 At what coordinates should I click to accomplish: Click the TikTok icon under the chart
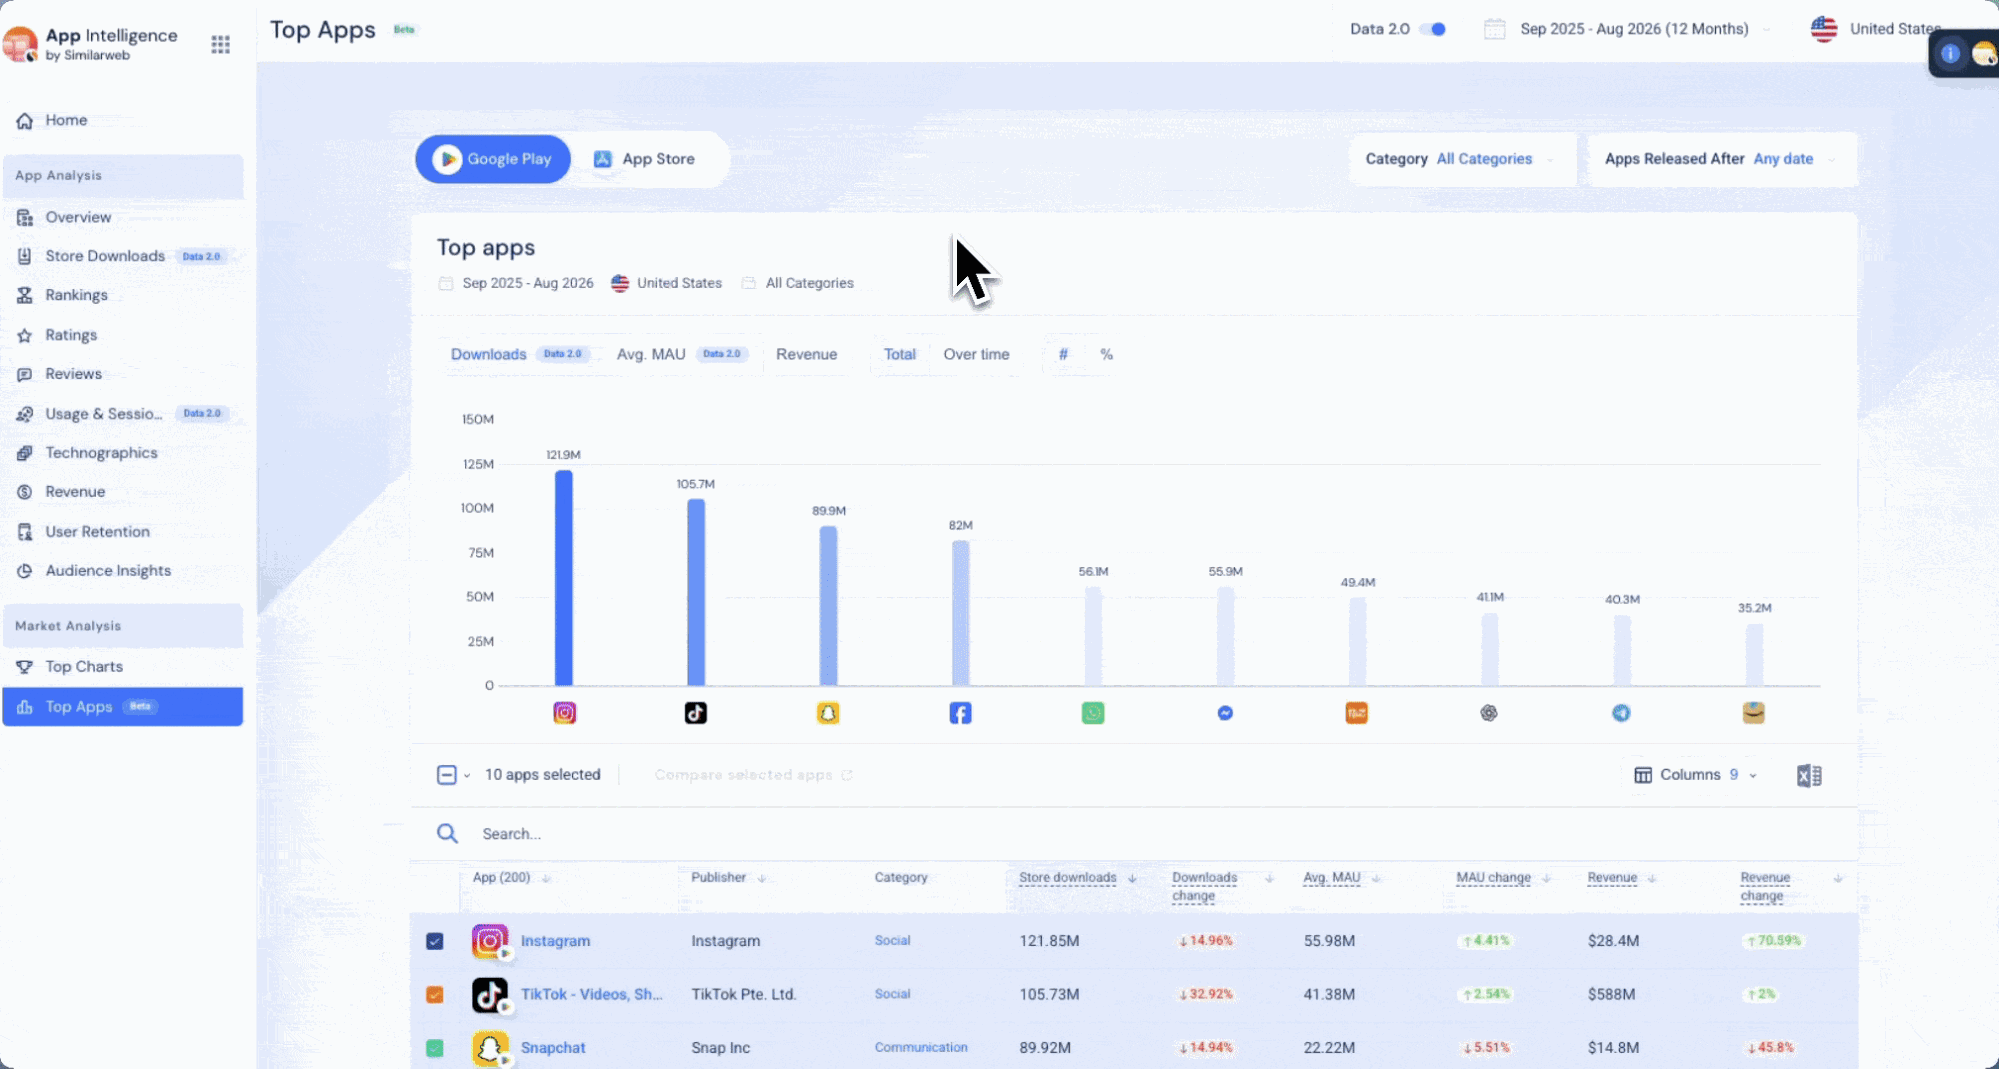click(696, 713)
